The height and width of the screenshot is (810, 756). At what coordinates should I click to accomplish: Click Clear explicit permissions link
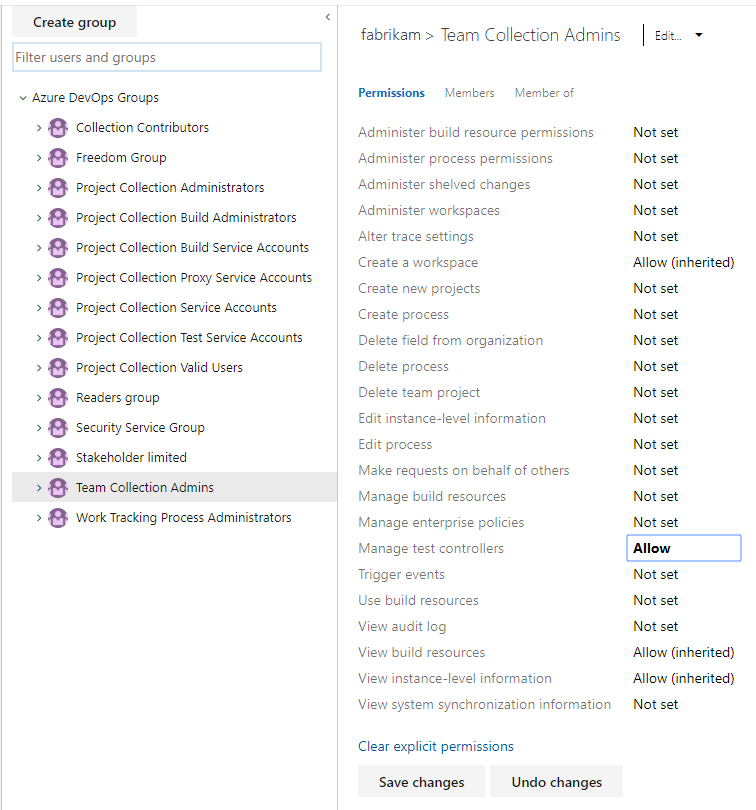pos(435,746)
